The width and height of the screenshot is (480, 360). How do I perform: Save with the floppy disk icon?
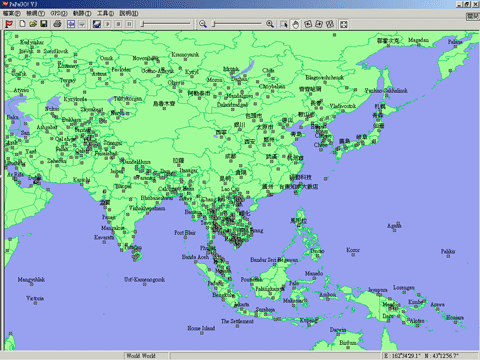[x=44, y=24]
